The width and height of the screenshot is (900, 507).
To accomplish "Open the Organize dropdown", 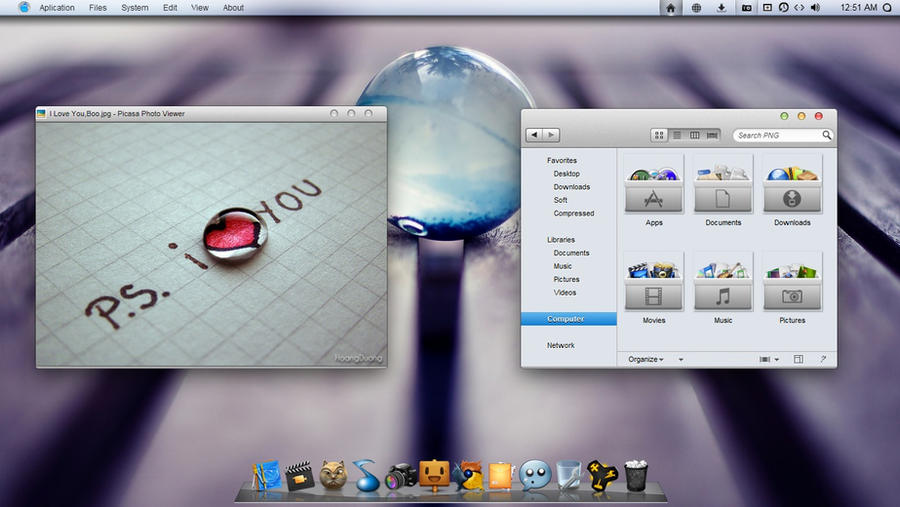I will click(646, 359).
